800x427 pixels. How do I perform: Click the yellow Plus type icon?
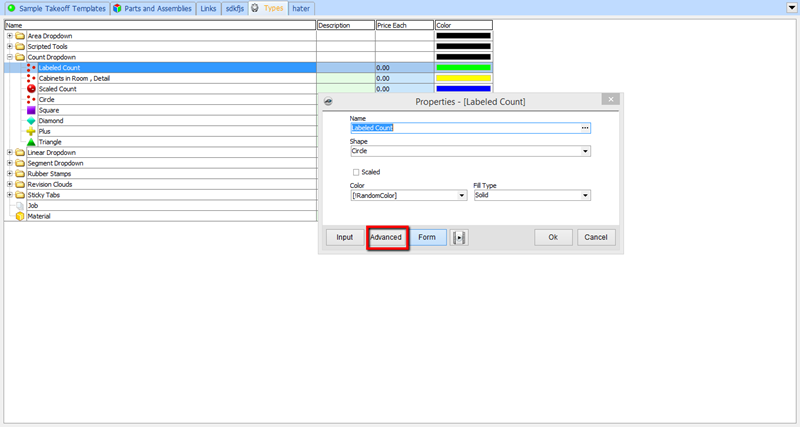pos(31,131)
